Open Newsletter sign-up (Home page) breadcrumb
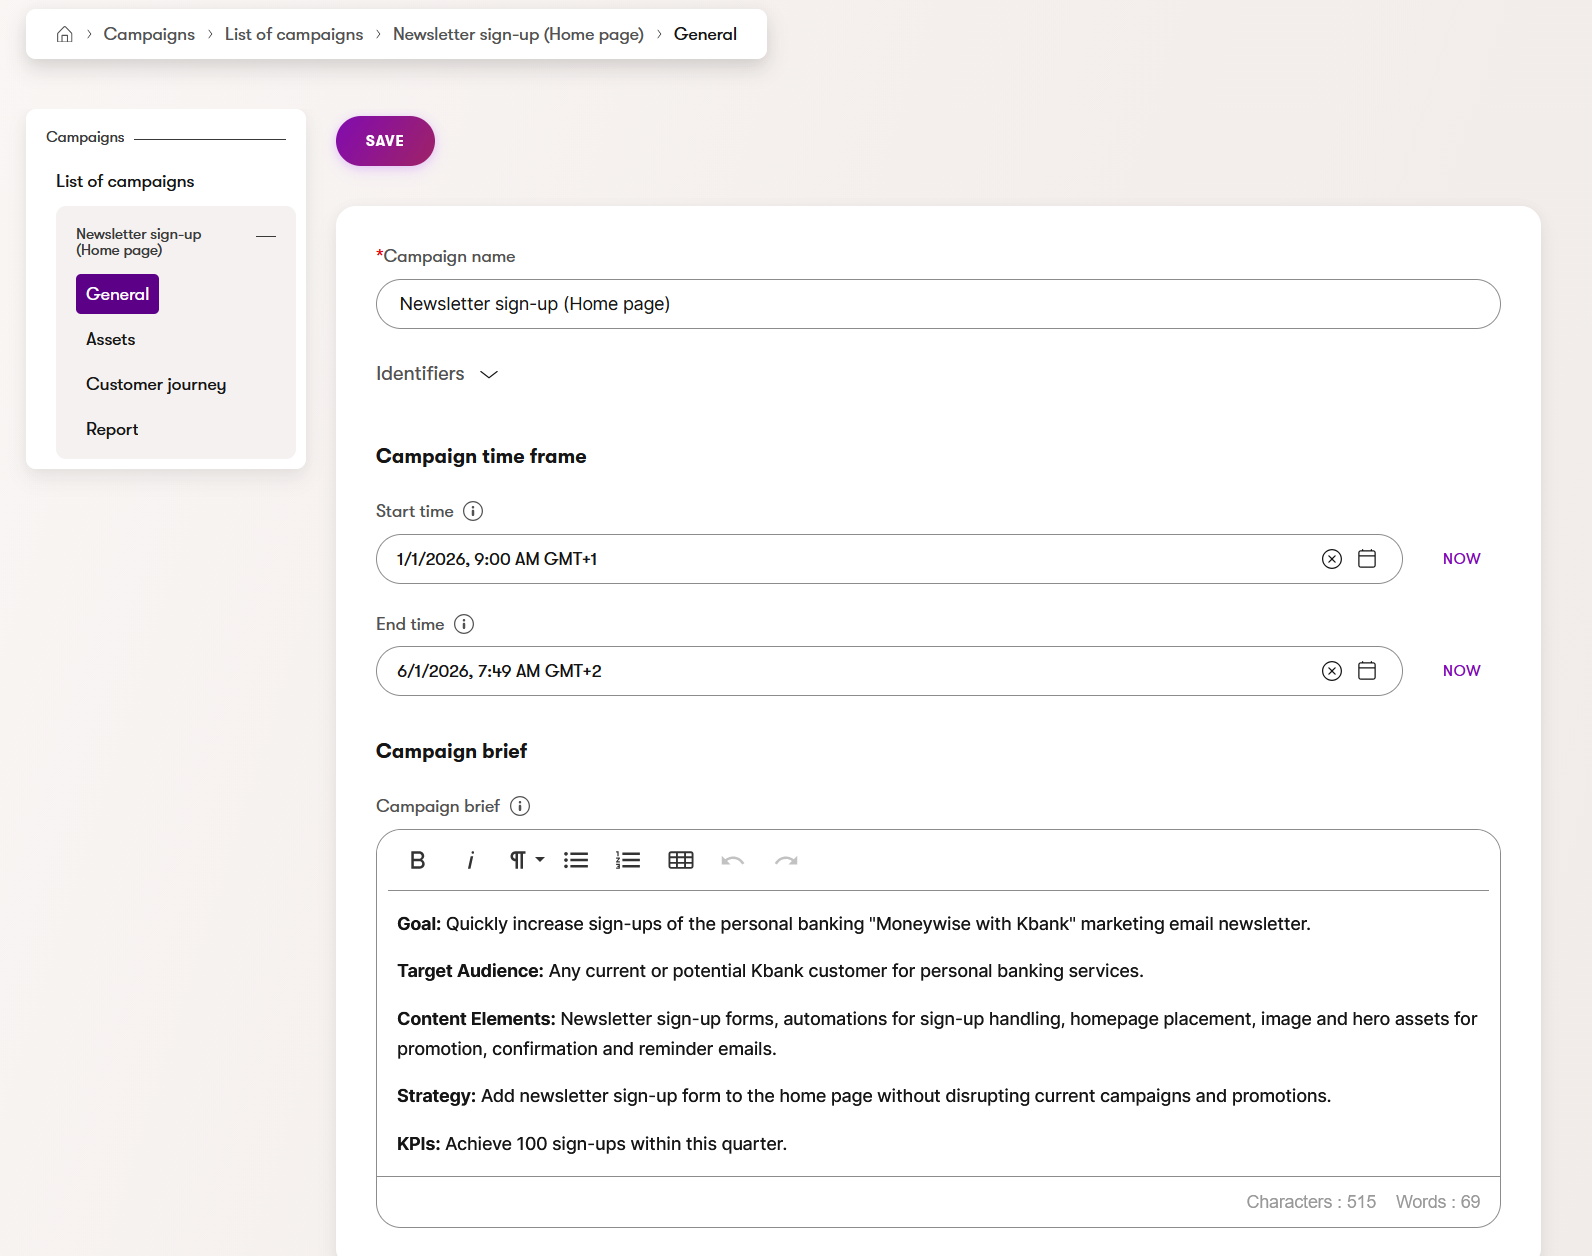 [x=518, y=34]
